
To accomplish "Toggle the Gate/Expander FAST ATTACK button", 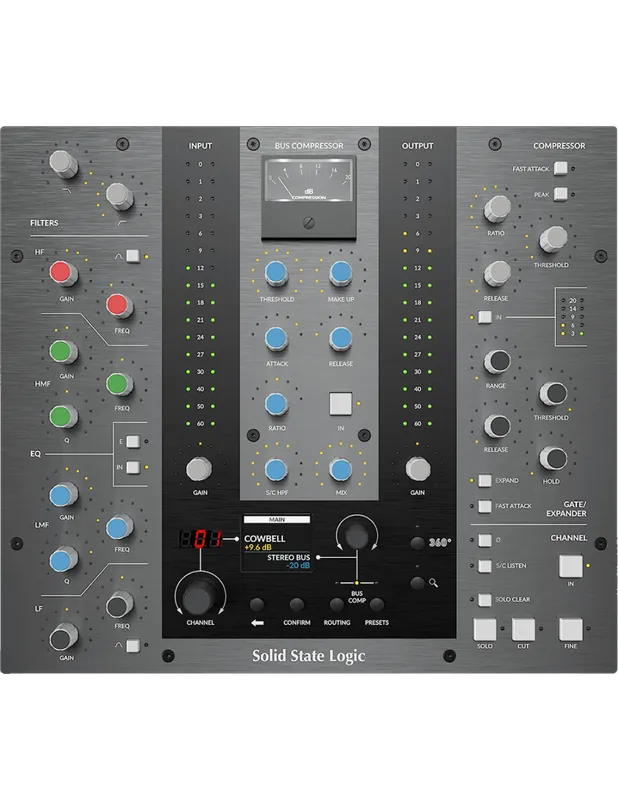I will pos(485,506).
